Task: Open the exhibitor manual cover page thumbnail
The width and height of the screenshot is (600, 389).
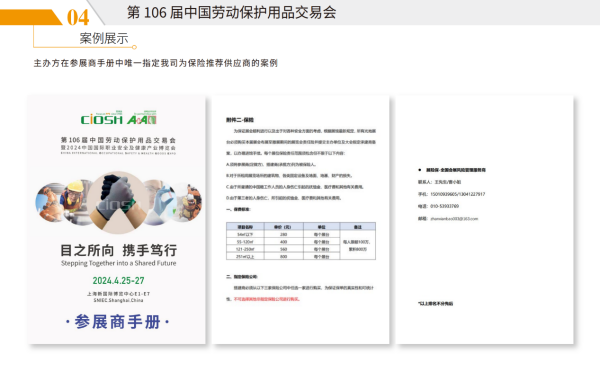Action: pos(116,220)
